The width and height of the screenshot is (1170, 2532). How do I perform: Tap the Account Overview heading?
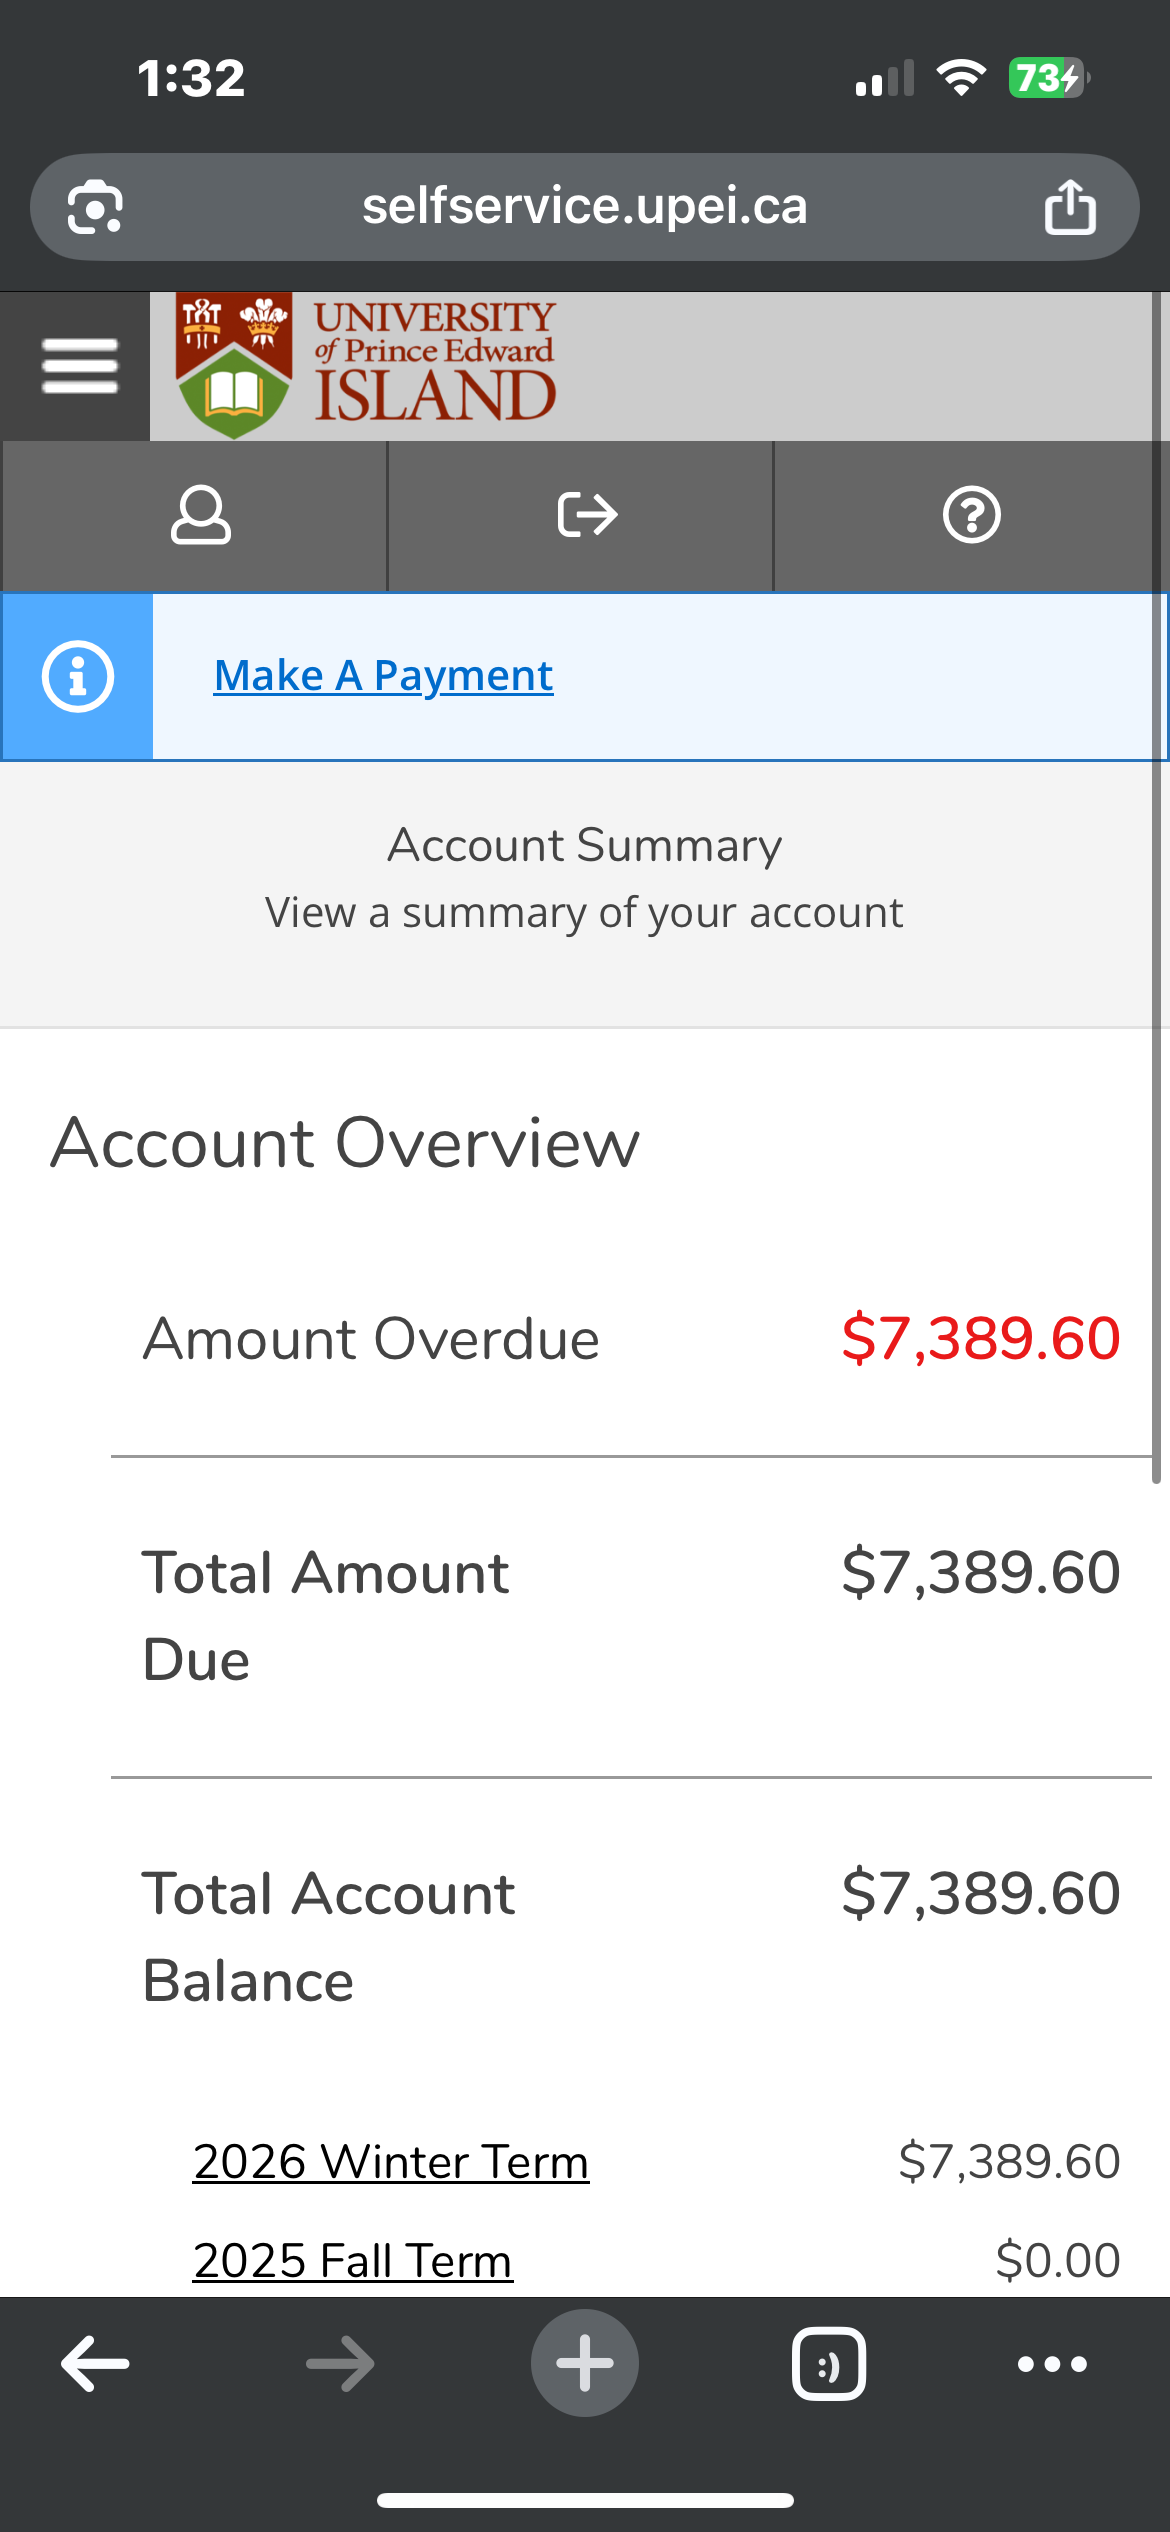(345, 1143)
